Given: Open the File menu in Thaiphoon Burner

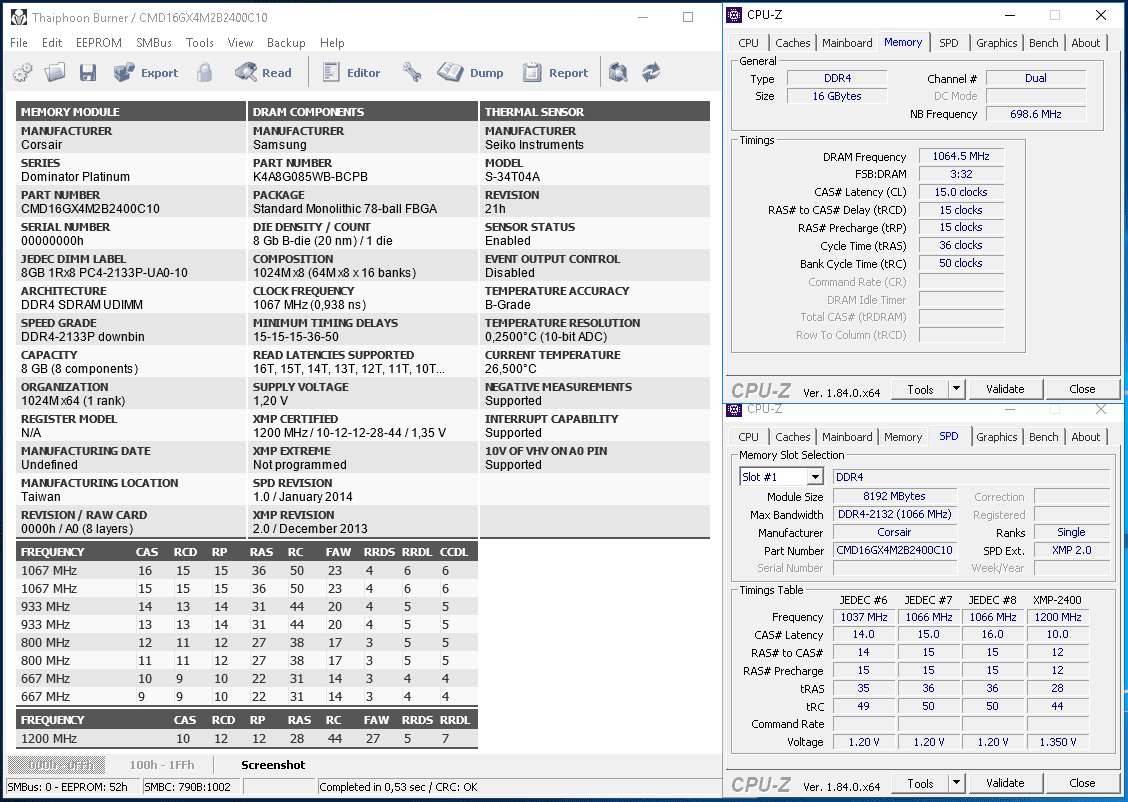Looking at the screenshot, I should [x=19, y=42].
